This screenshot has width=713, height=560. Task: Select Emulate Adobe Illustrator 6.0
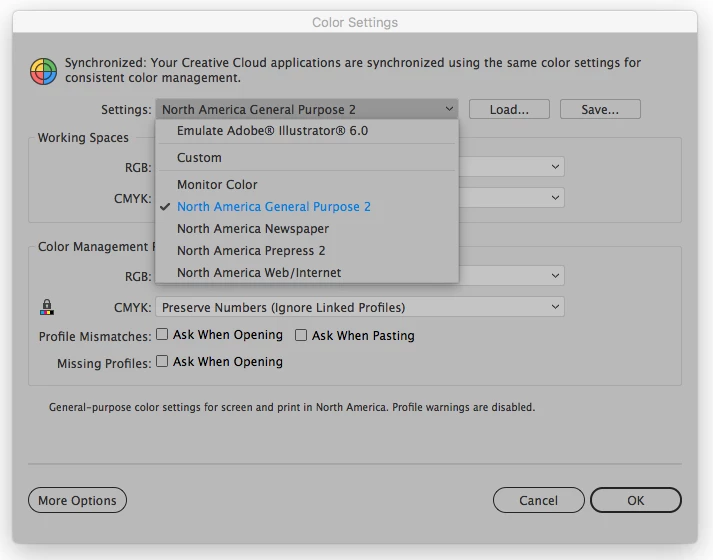[x=306, y=131]
